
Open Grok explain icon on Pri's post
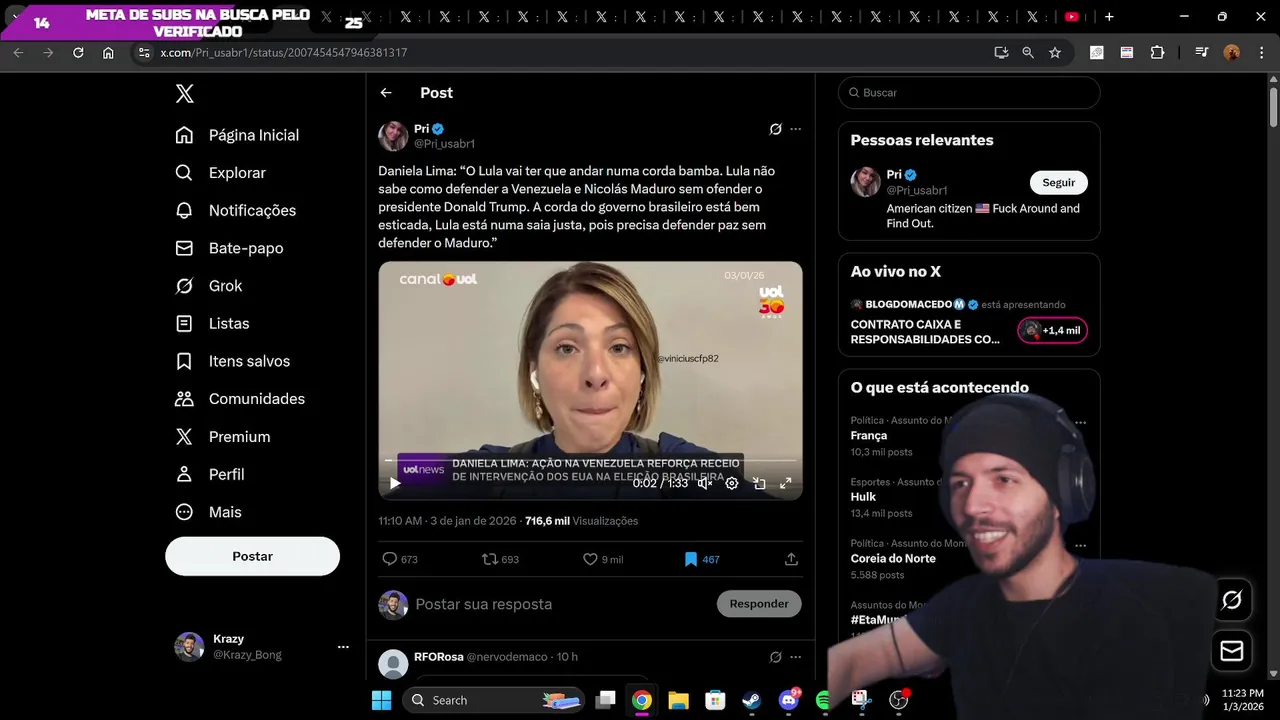click(x=775, y=129)
